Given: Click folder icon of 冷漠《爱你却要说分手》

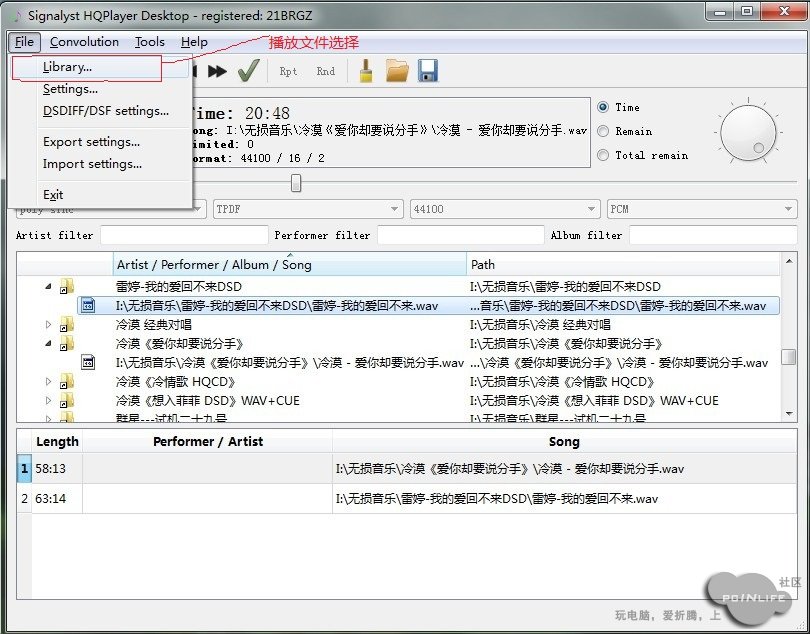Looking at the screenshot, I should pyautogui.click(x=67, y=343).
